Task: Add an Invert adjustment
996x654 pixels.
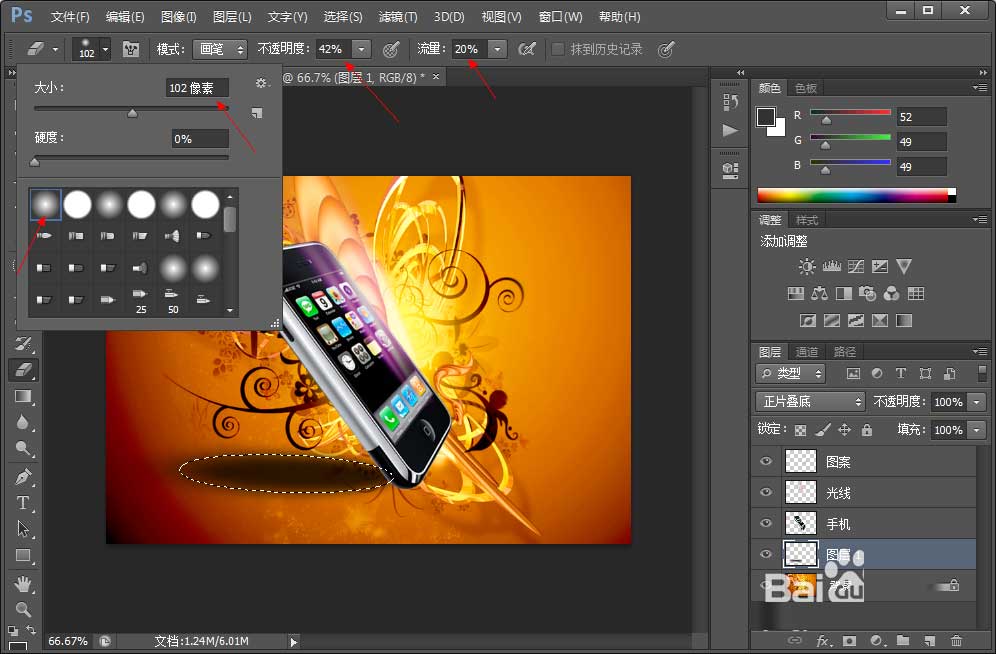Action: [807, 321]
